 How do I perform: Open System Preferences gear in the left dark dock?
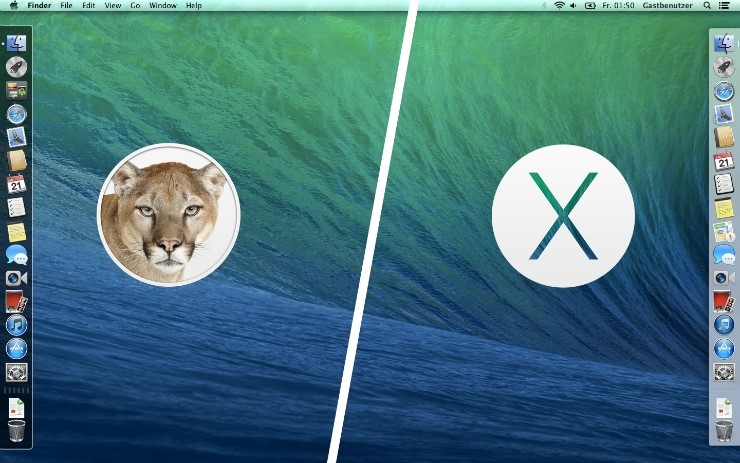pyautogui.click(x=17, y=372)
